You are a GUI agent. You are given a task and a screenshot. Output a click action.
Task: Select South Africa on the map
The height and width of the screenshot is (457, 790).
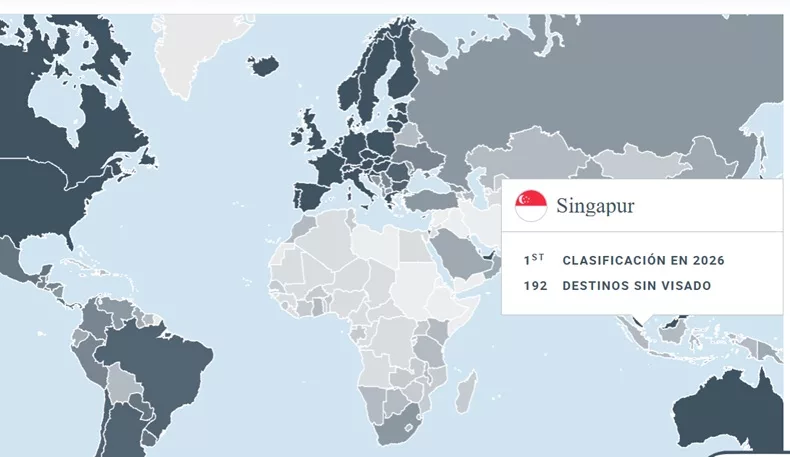(398, 428)
